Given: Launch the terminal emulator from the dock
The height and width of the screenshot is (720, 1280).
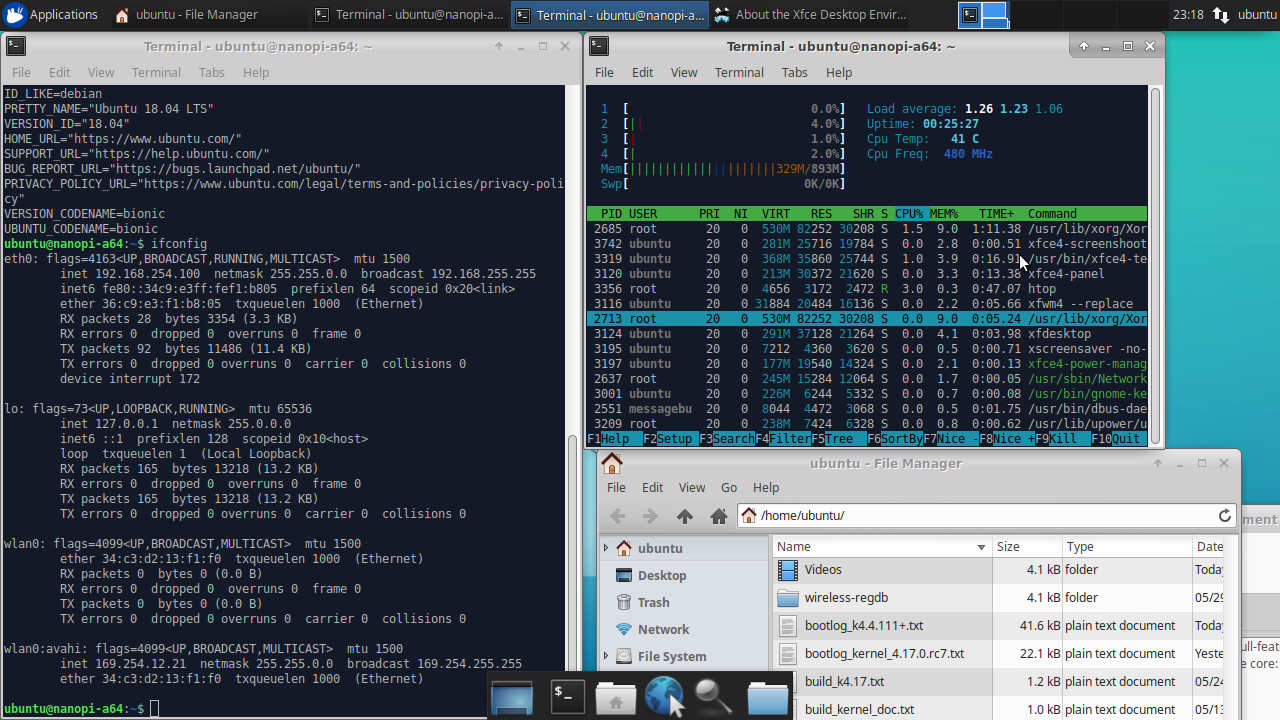Looking at the screenshot, I should (567, 697).
